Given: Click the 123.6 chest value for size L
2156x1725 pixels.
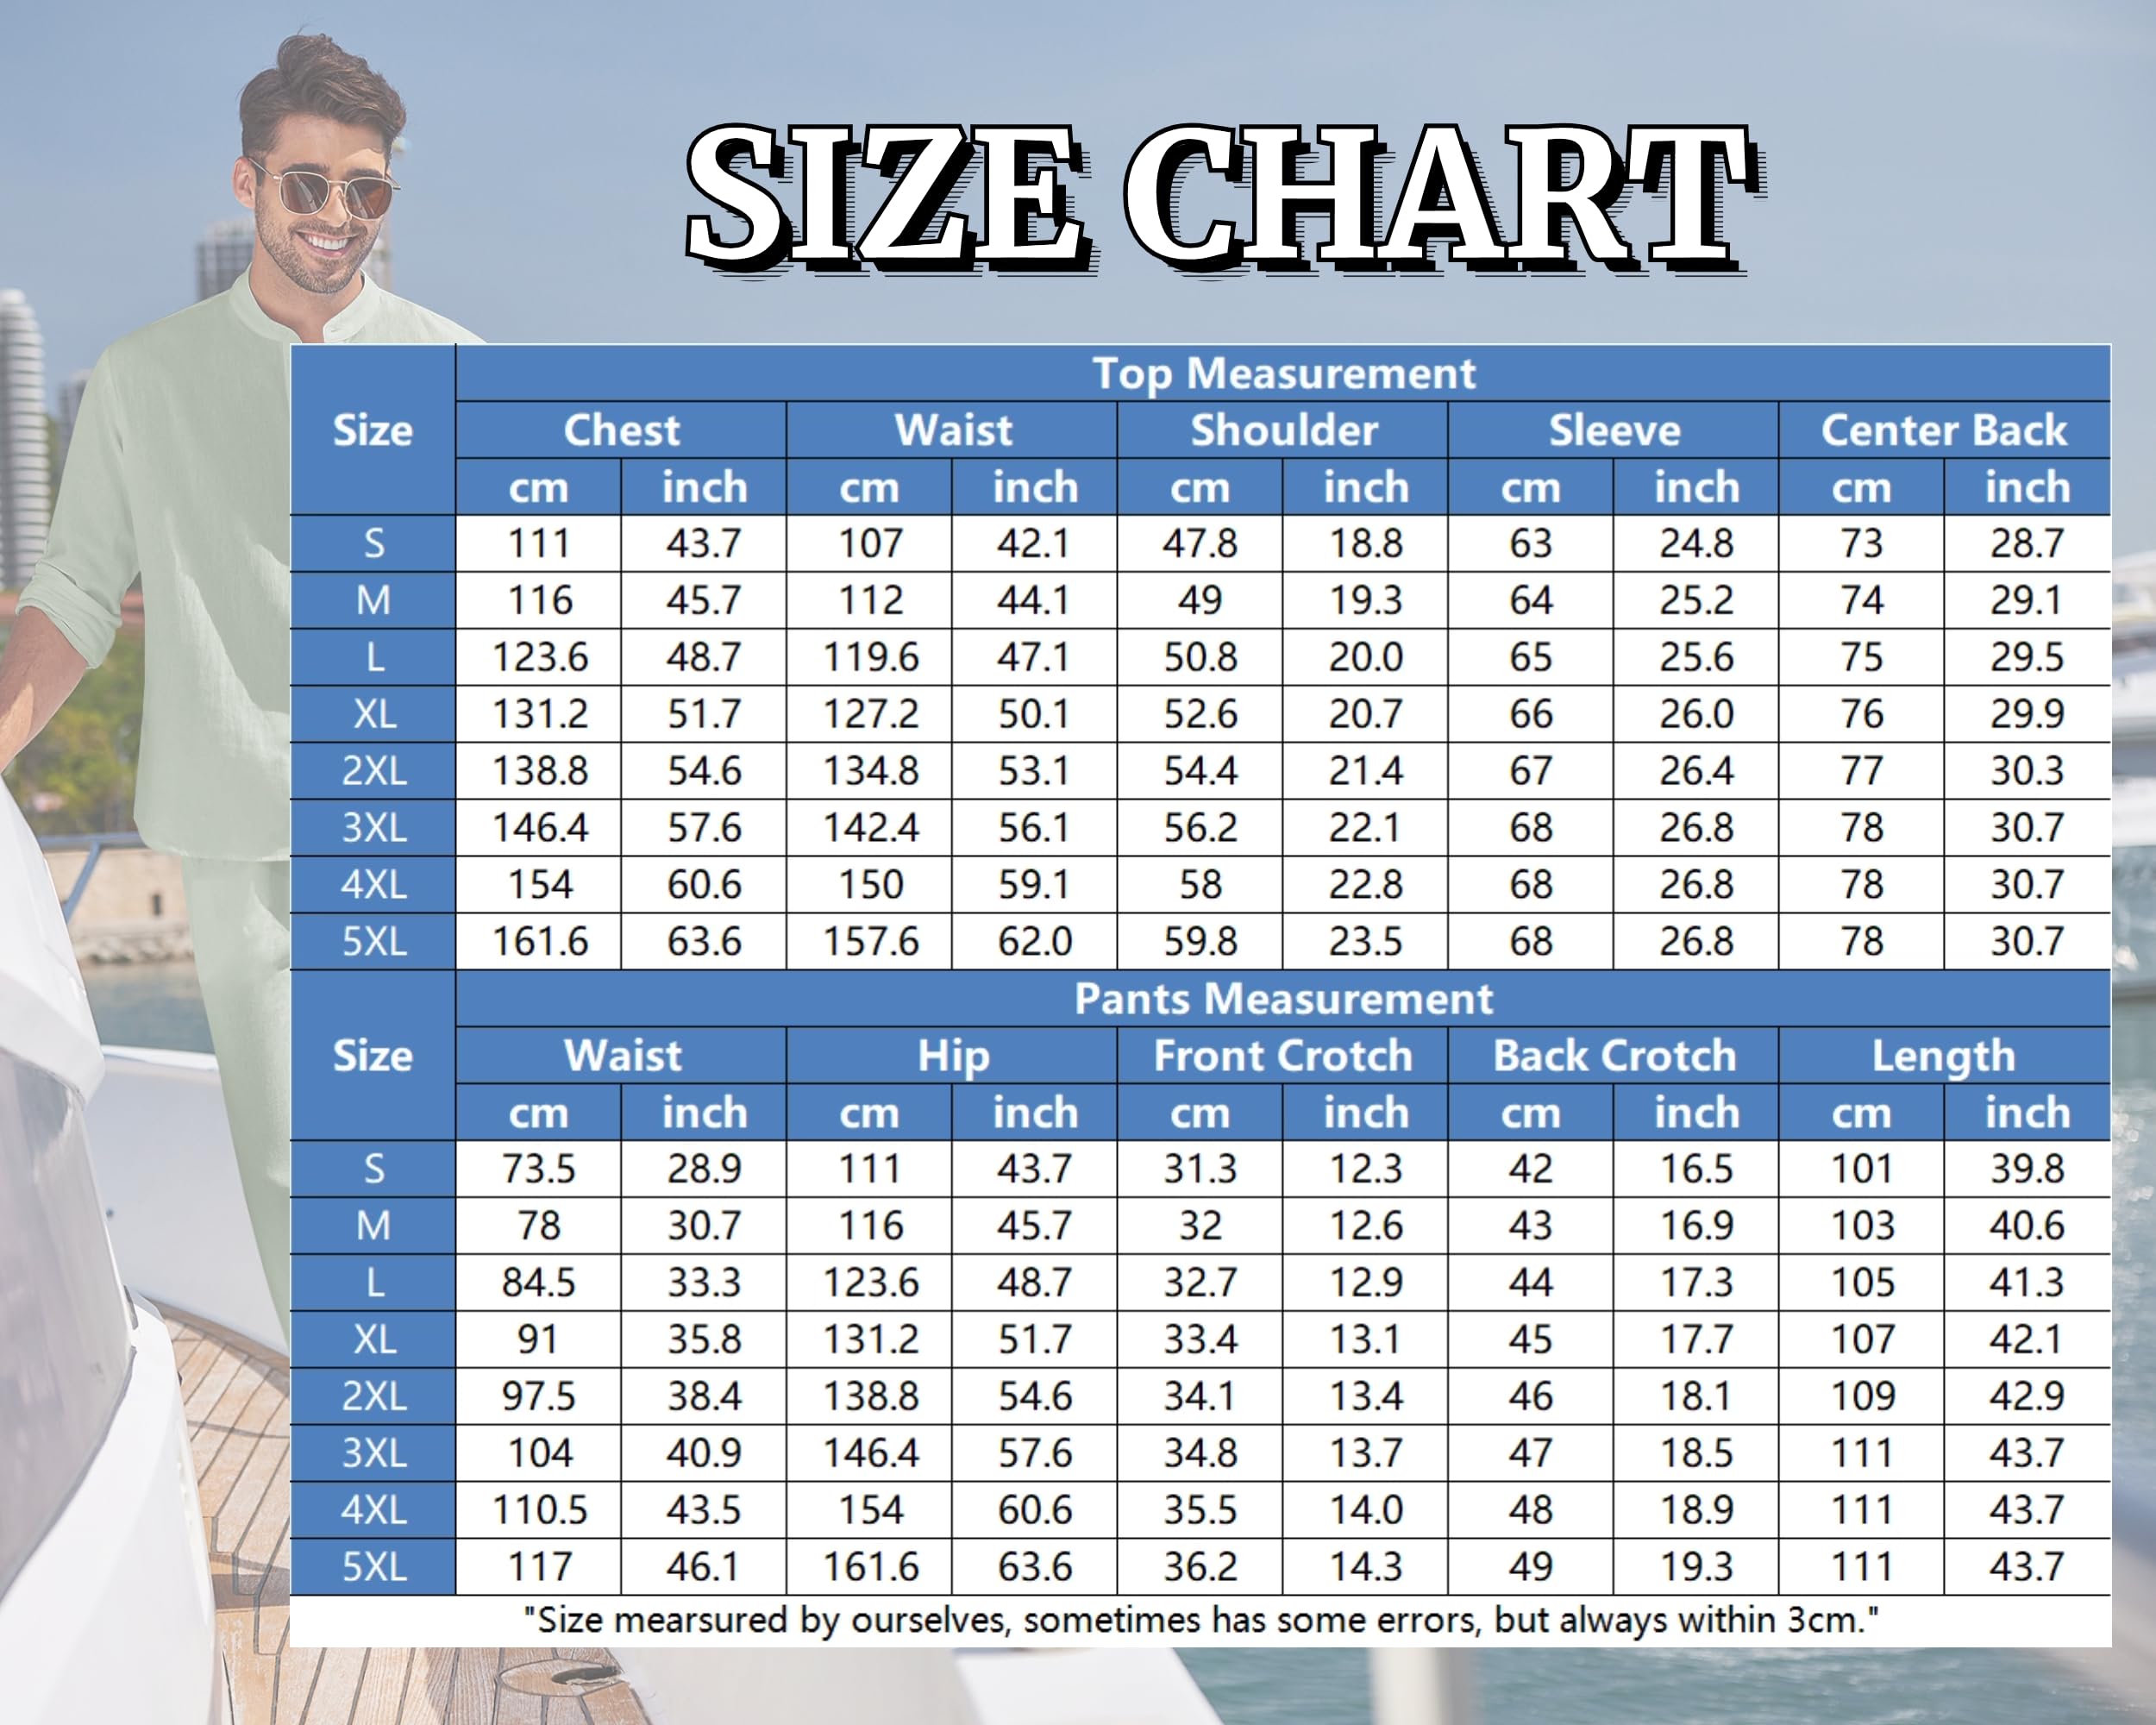Looking at the screenshot, I should (x=539, y=657).
